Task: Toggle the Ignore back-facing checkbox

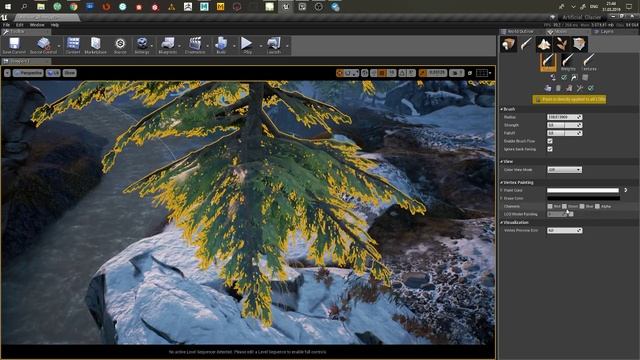Action: (x=550, y=149)
